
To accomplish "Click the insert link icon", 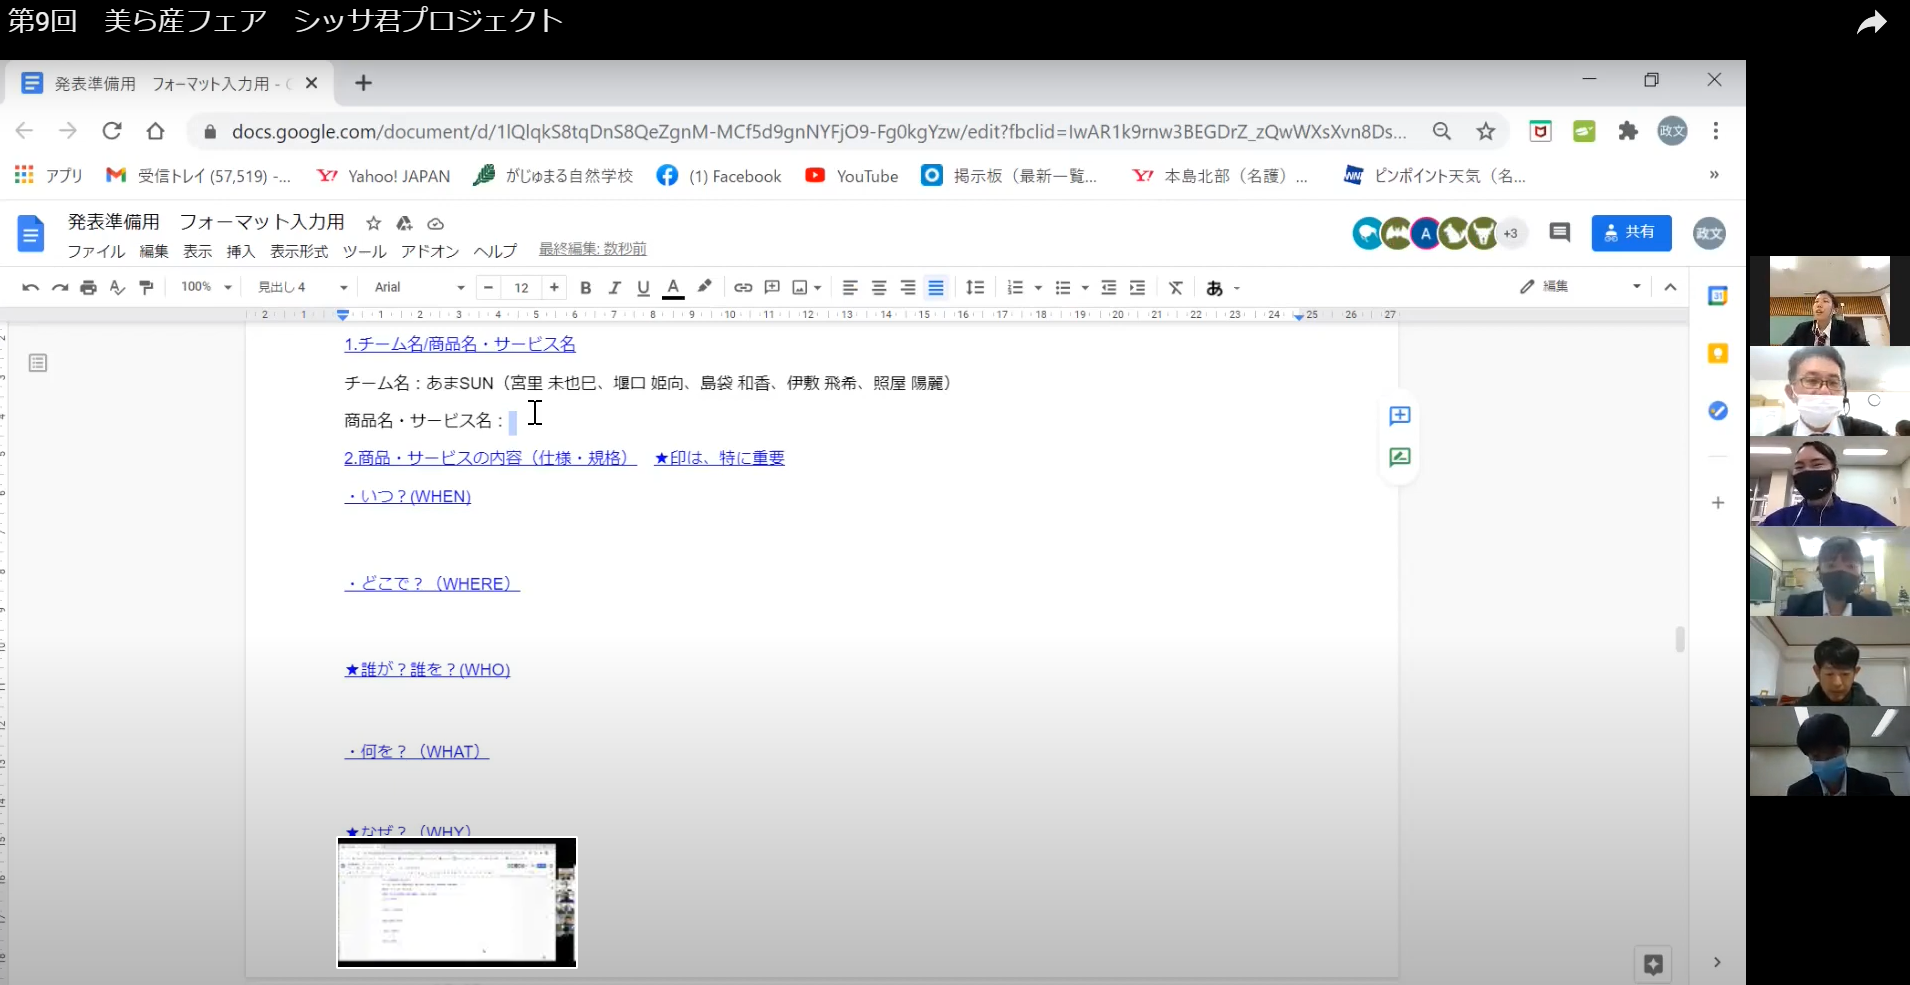I will click(743, 288).
